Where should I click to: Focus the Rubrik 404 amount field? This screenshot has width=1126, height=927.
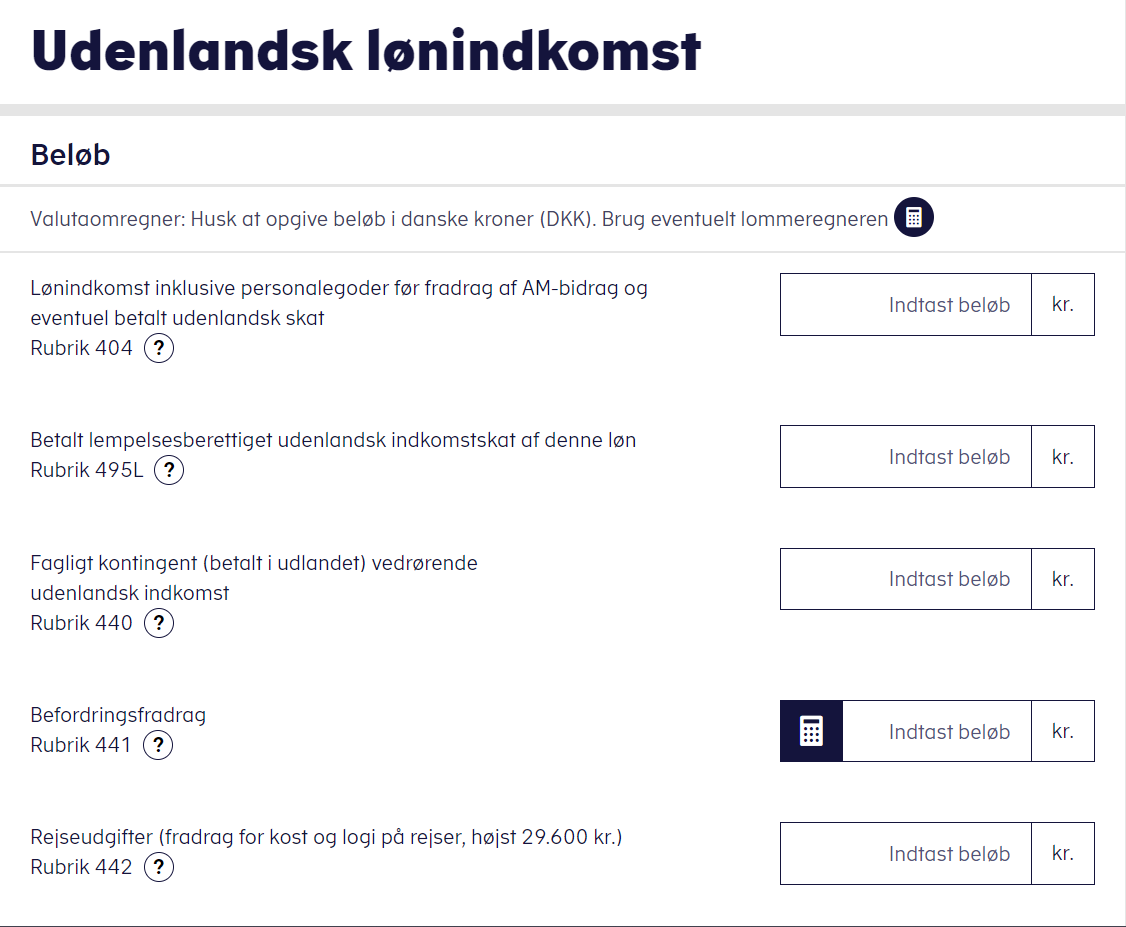pyautogui.click(x=906, y=304)
